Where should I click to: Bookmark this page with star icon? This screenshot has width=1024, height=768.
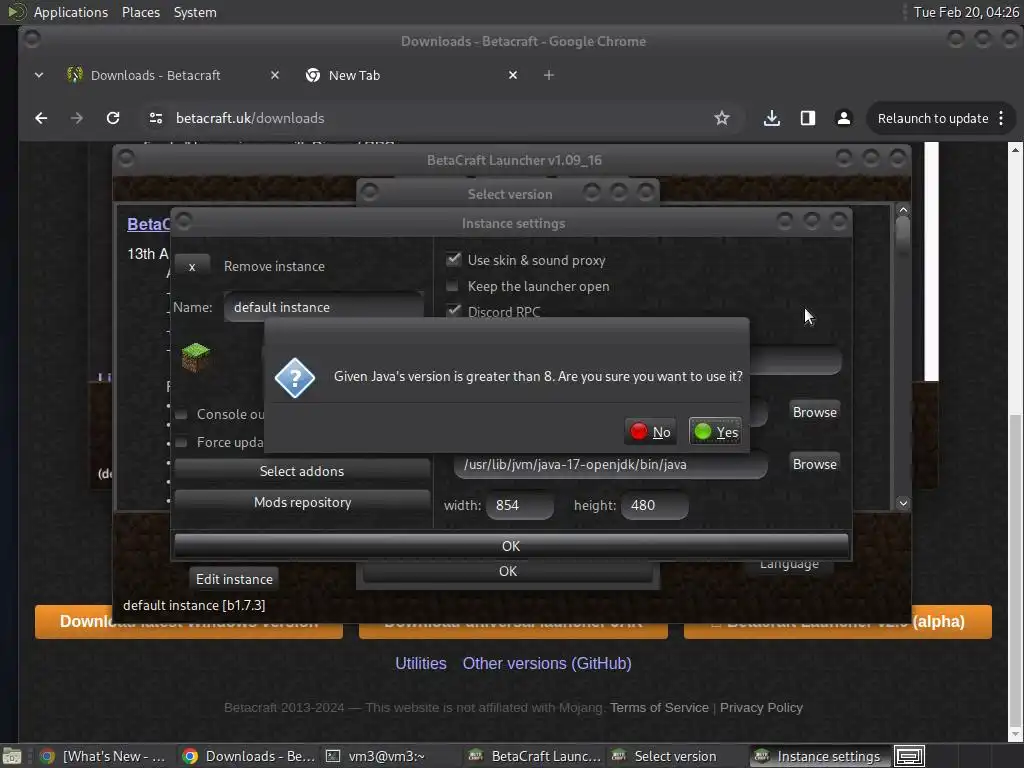[x=722, y=118]
